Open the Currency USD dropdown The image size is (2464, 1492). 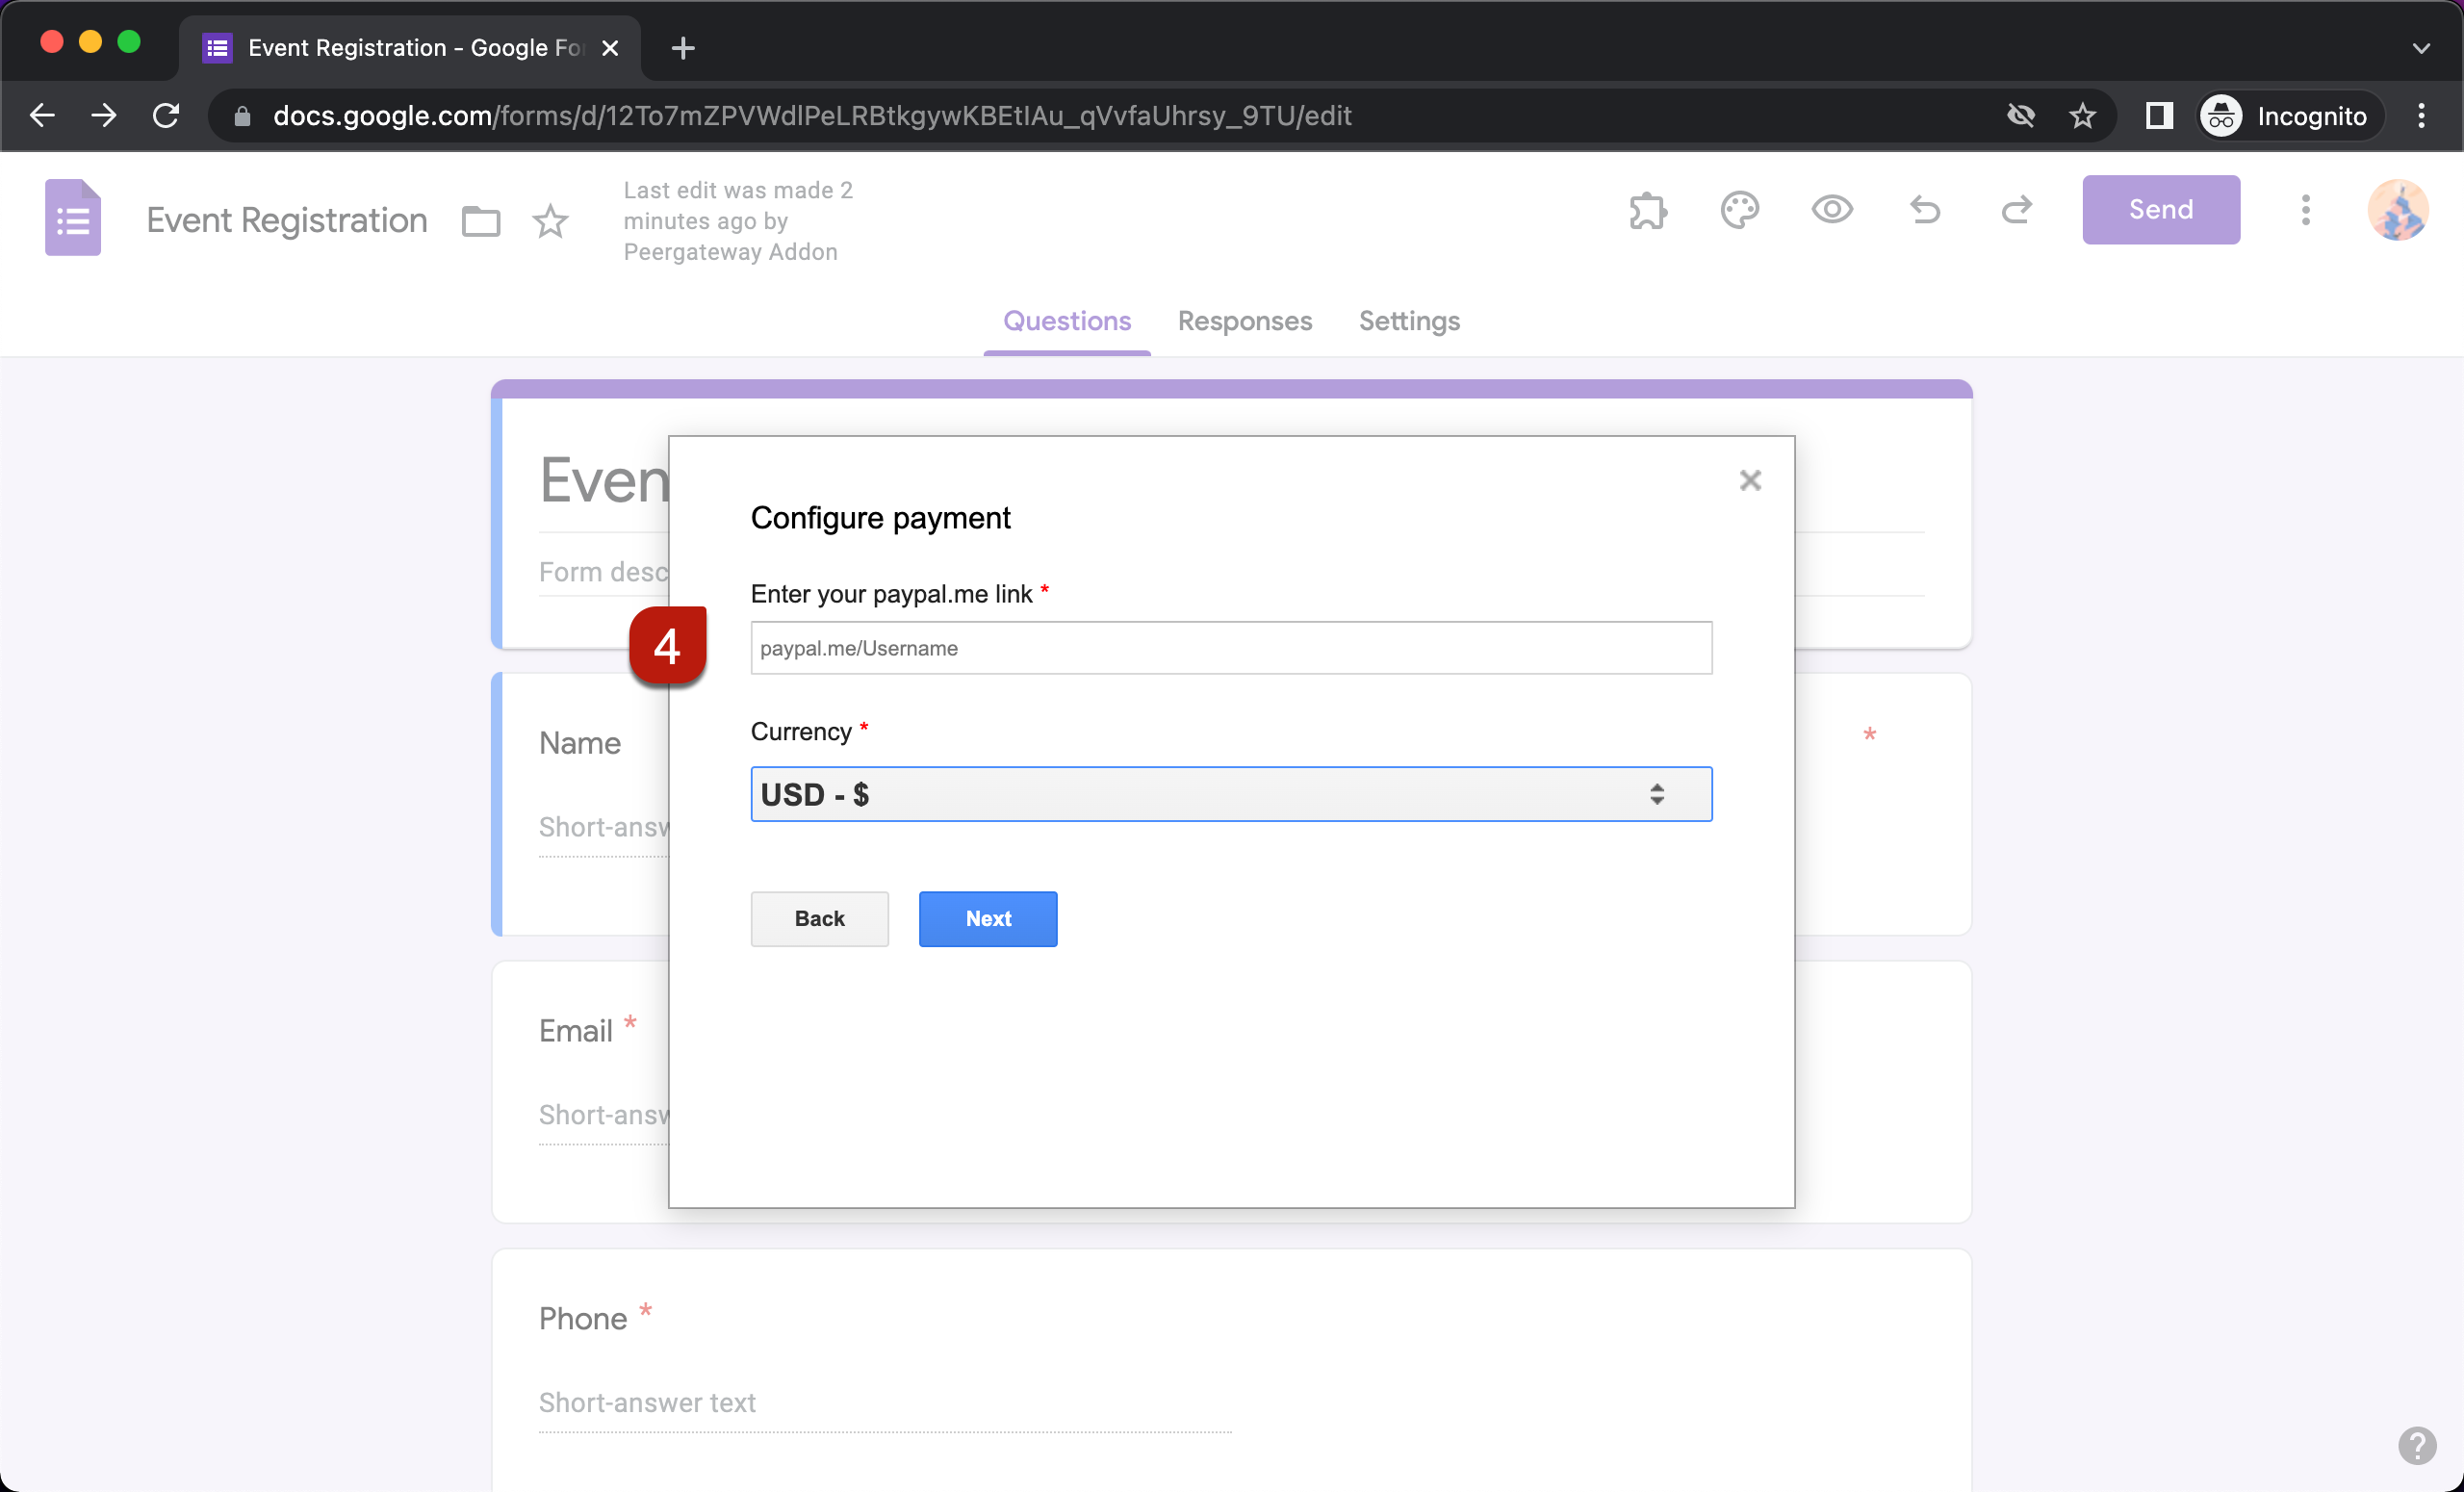pyautogui.click(x=1230, y=795)
